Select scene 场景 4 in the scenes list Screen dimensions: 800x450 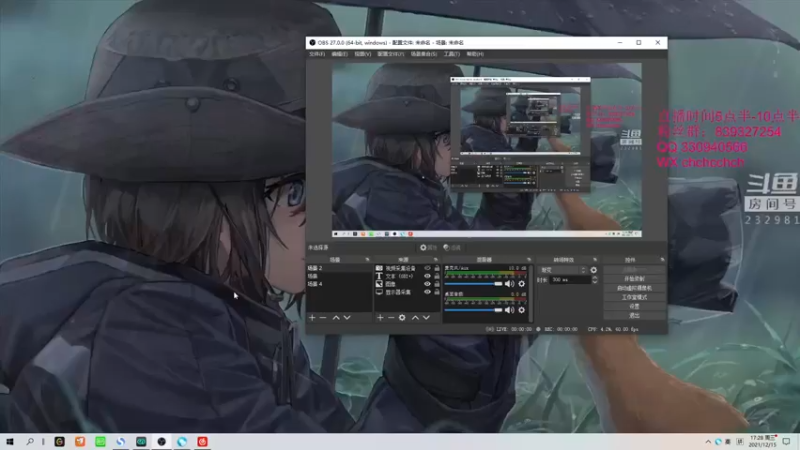339,284
